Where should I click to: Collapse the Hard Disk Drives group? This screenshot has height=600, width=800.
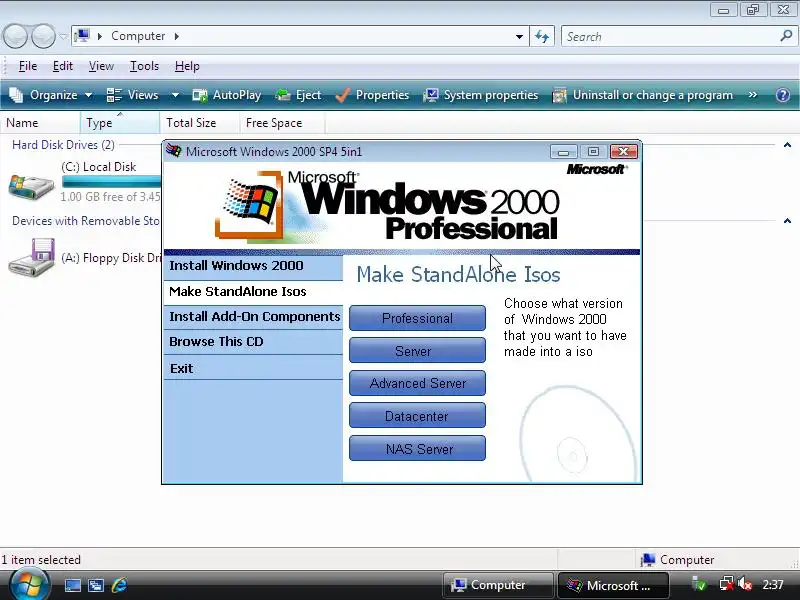[x=787, y=145]
